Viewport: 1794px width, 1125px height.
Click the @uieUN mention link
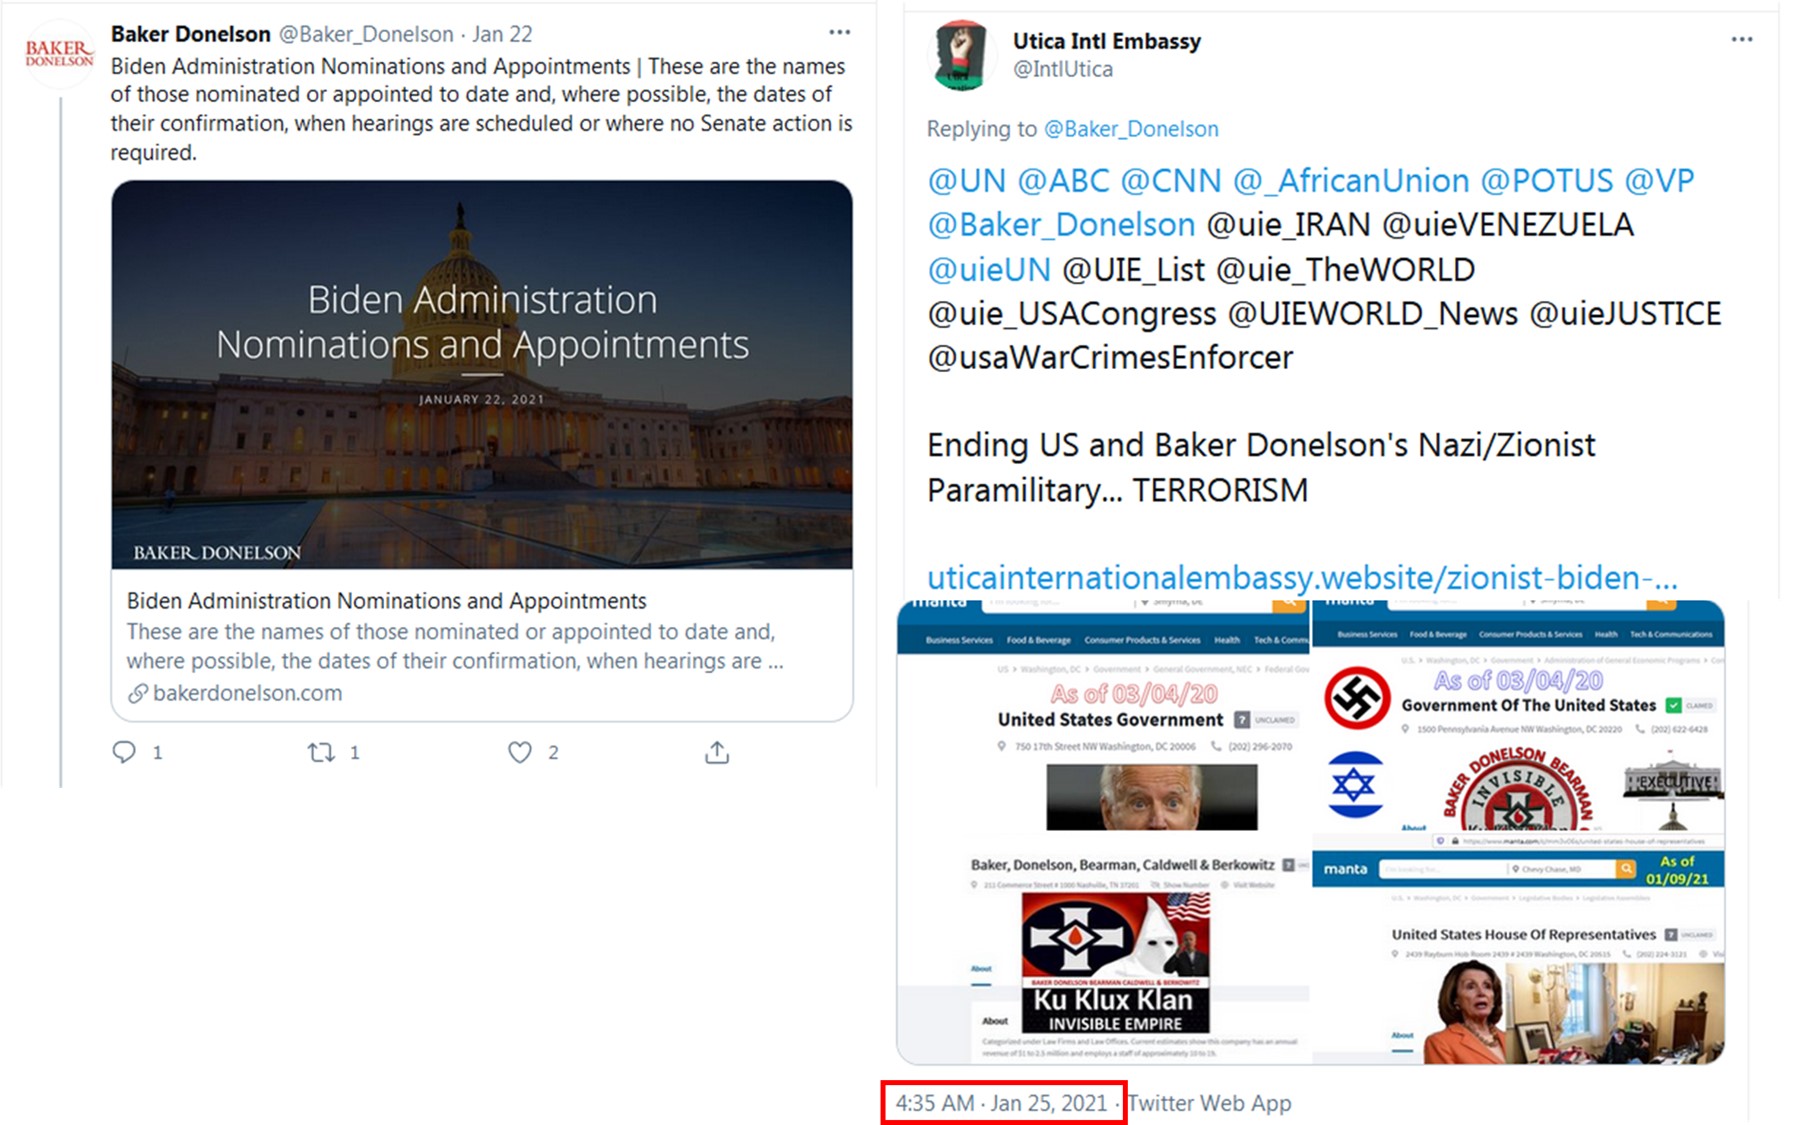point(989,270)
